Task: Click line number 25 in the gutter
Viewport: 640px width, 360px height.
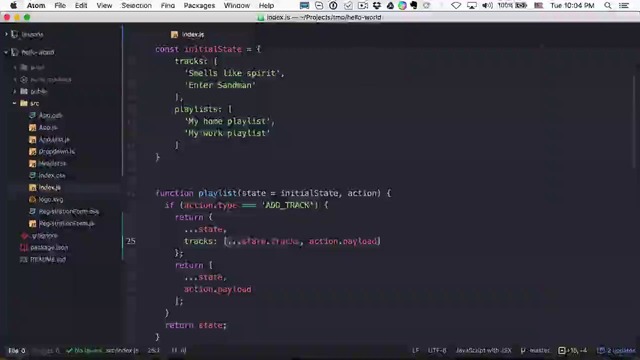Action: (x=131, y=241)
